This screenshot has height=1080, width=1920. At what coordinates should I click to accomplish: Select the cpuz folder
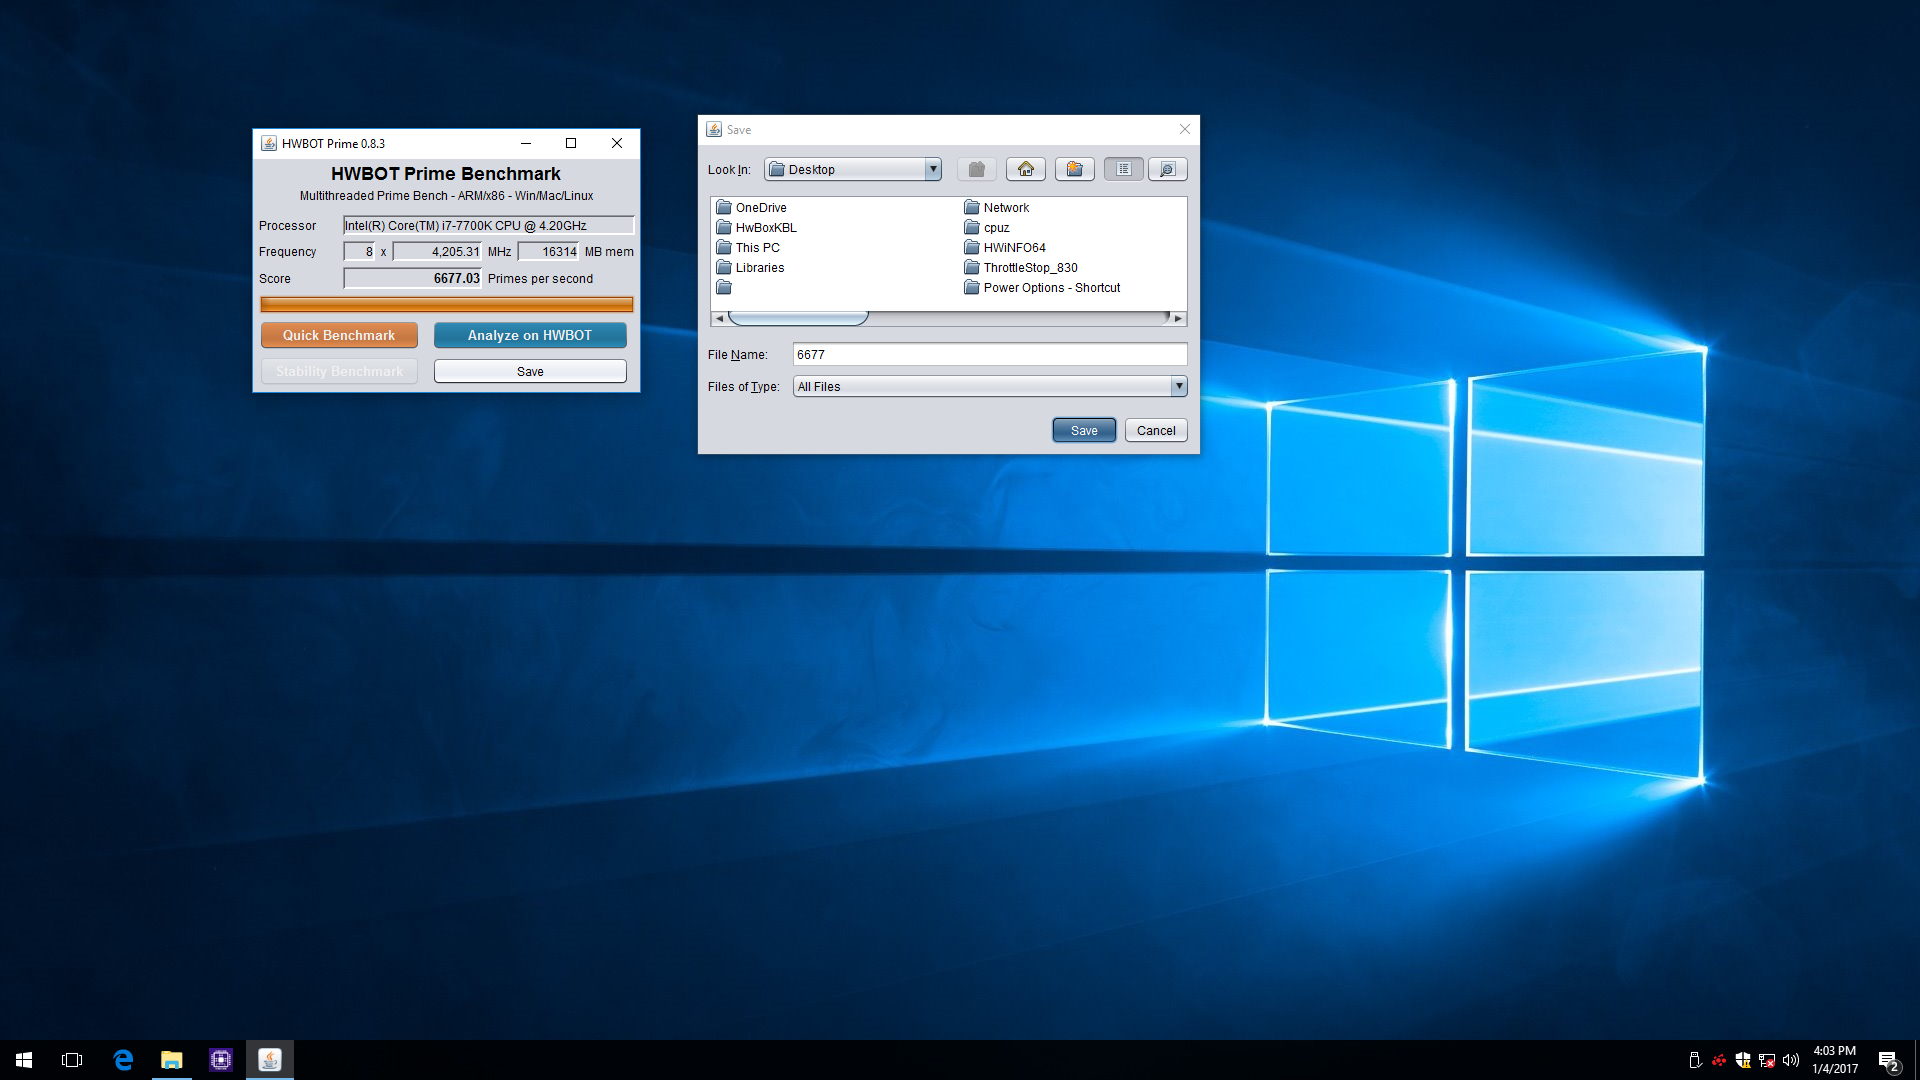tap(987, 227)
